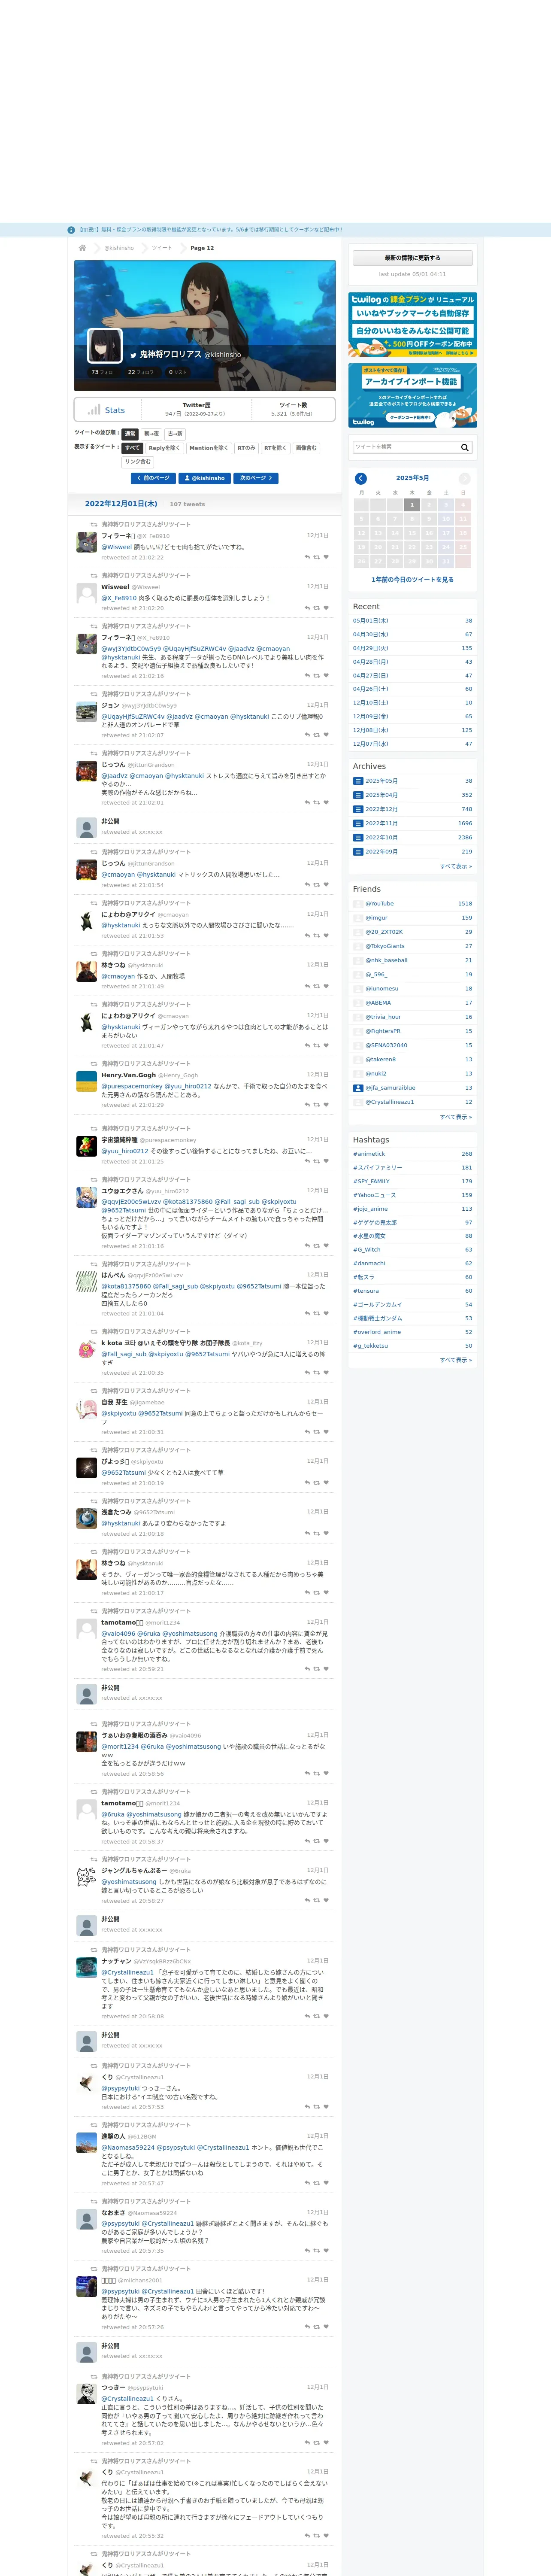Click the info icon in top notice bar
This screenshot has height=2576, width=551.
(x=71, y=230)
